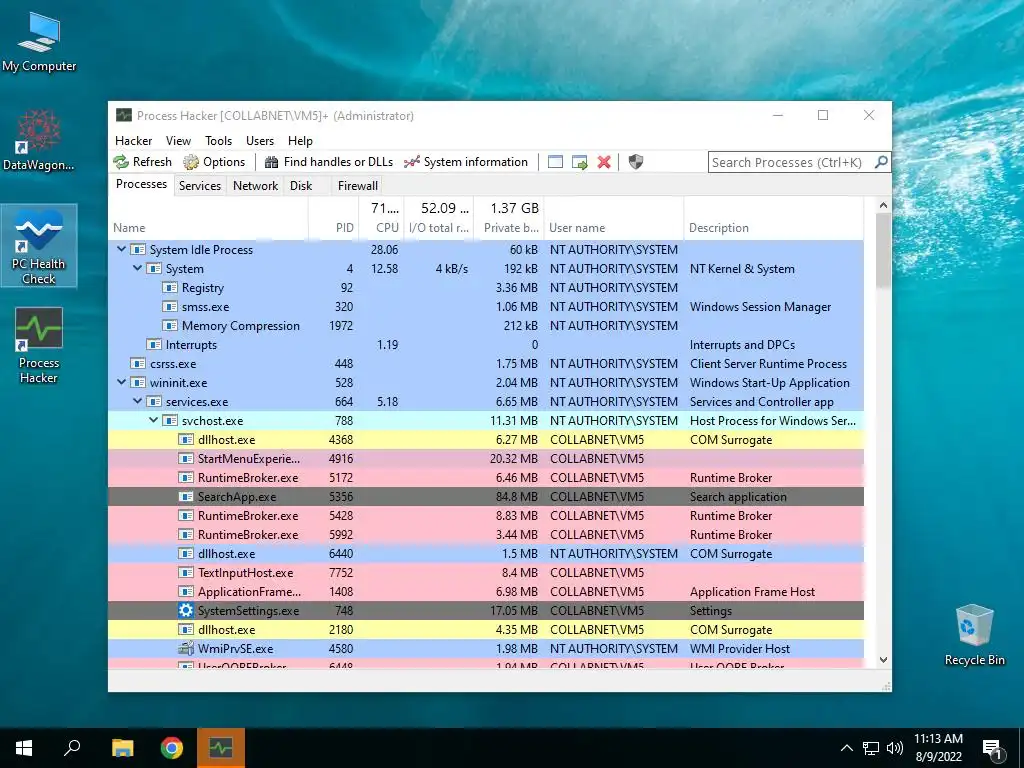Click the Refresh toolbar button
The image size is (1024, 768).
pos(142,162)
